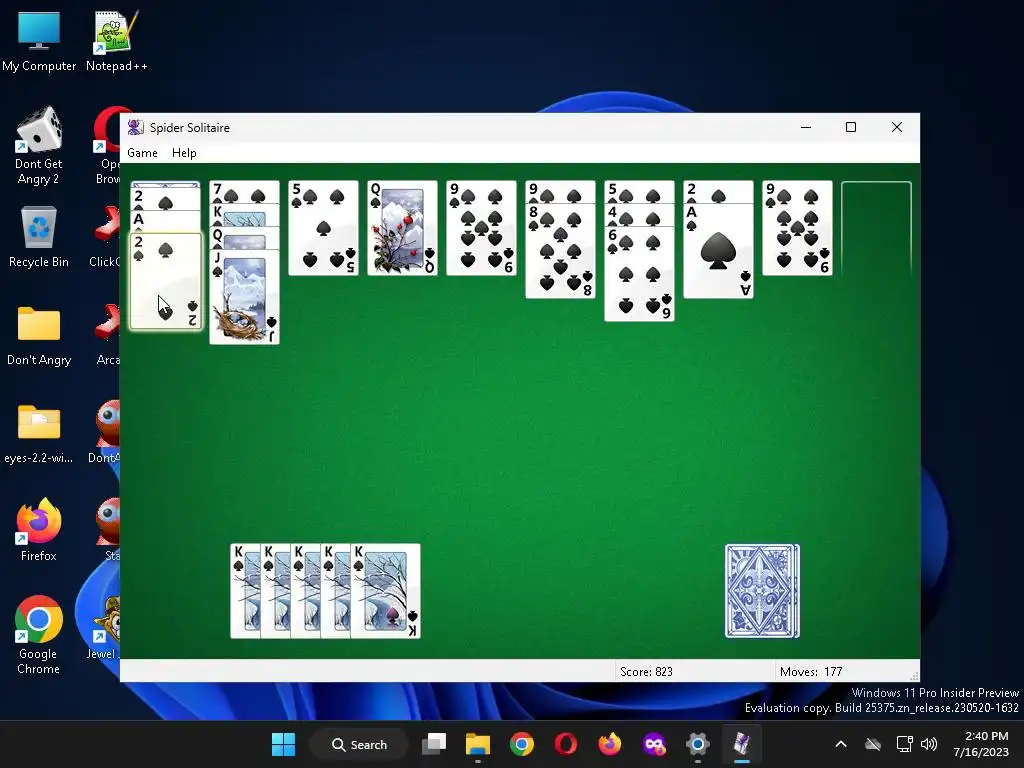Click the purple mask taskbar icon
This screenshot has width=1024, height=768.
click(x=654, y=744)
